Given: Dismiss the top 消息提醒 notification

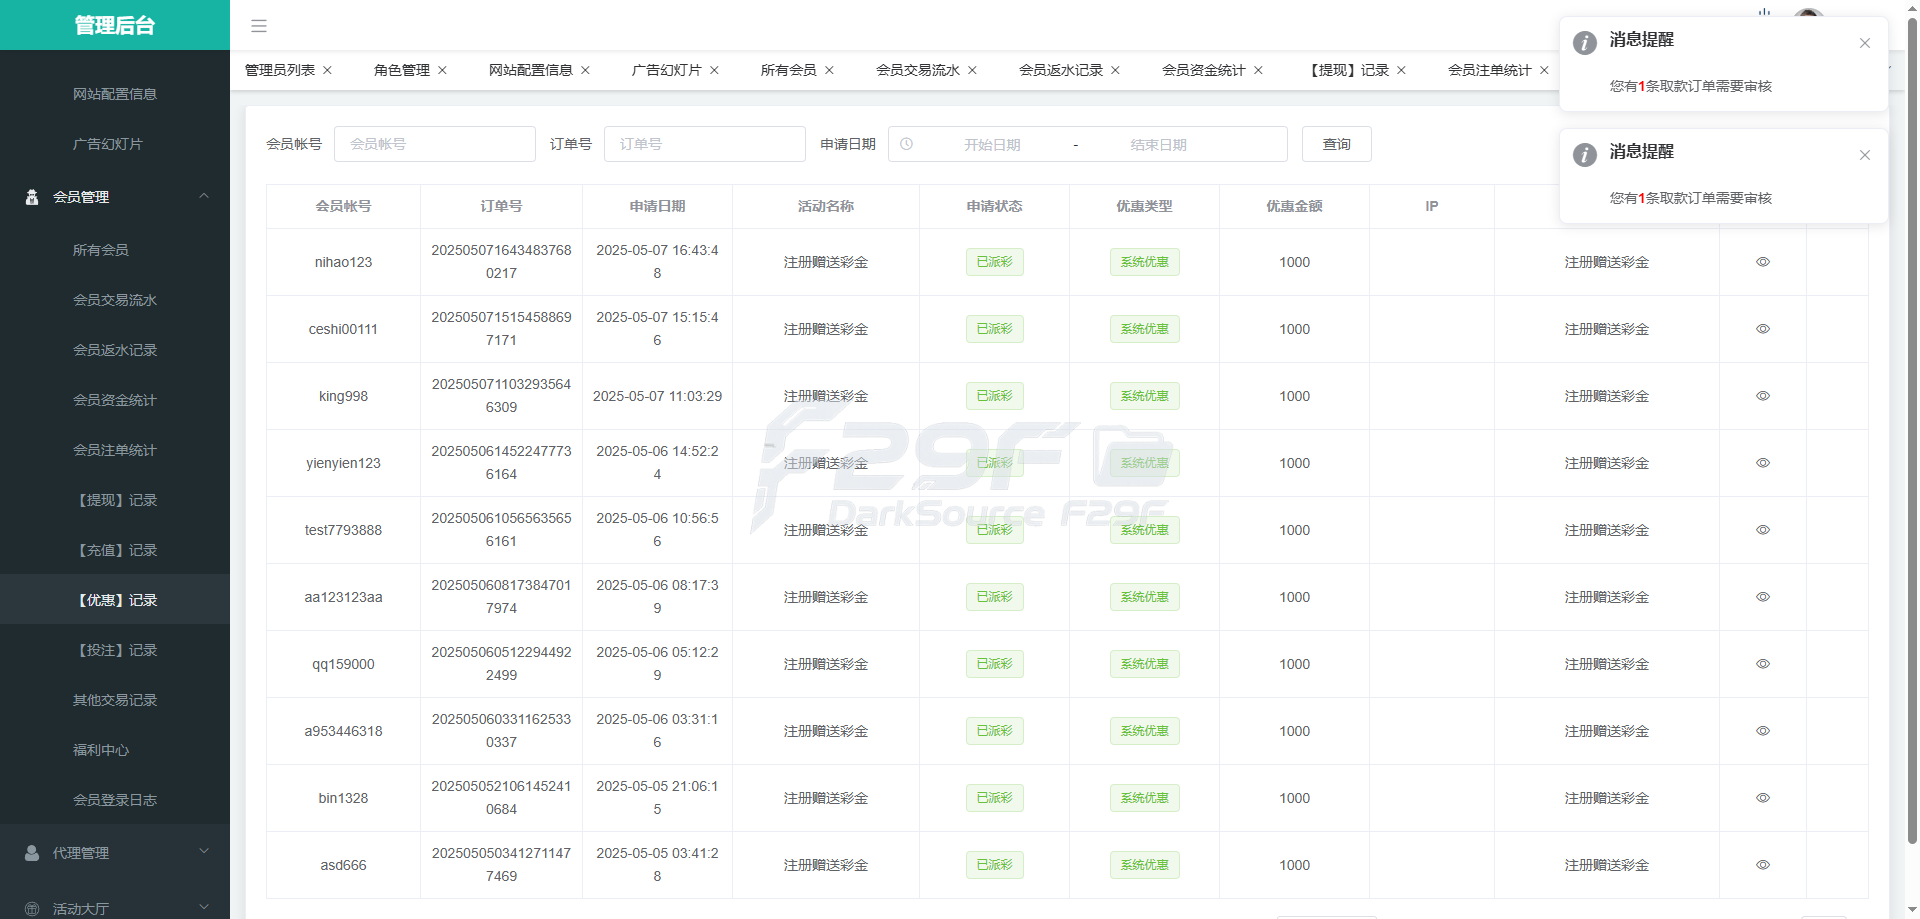Looking at the screenshot, I should click(x=1865, y=43).
